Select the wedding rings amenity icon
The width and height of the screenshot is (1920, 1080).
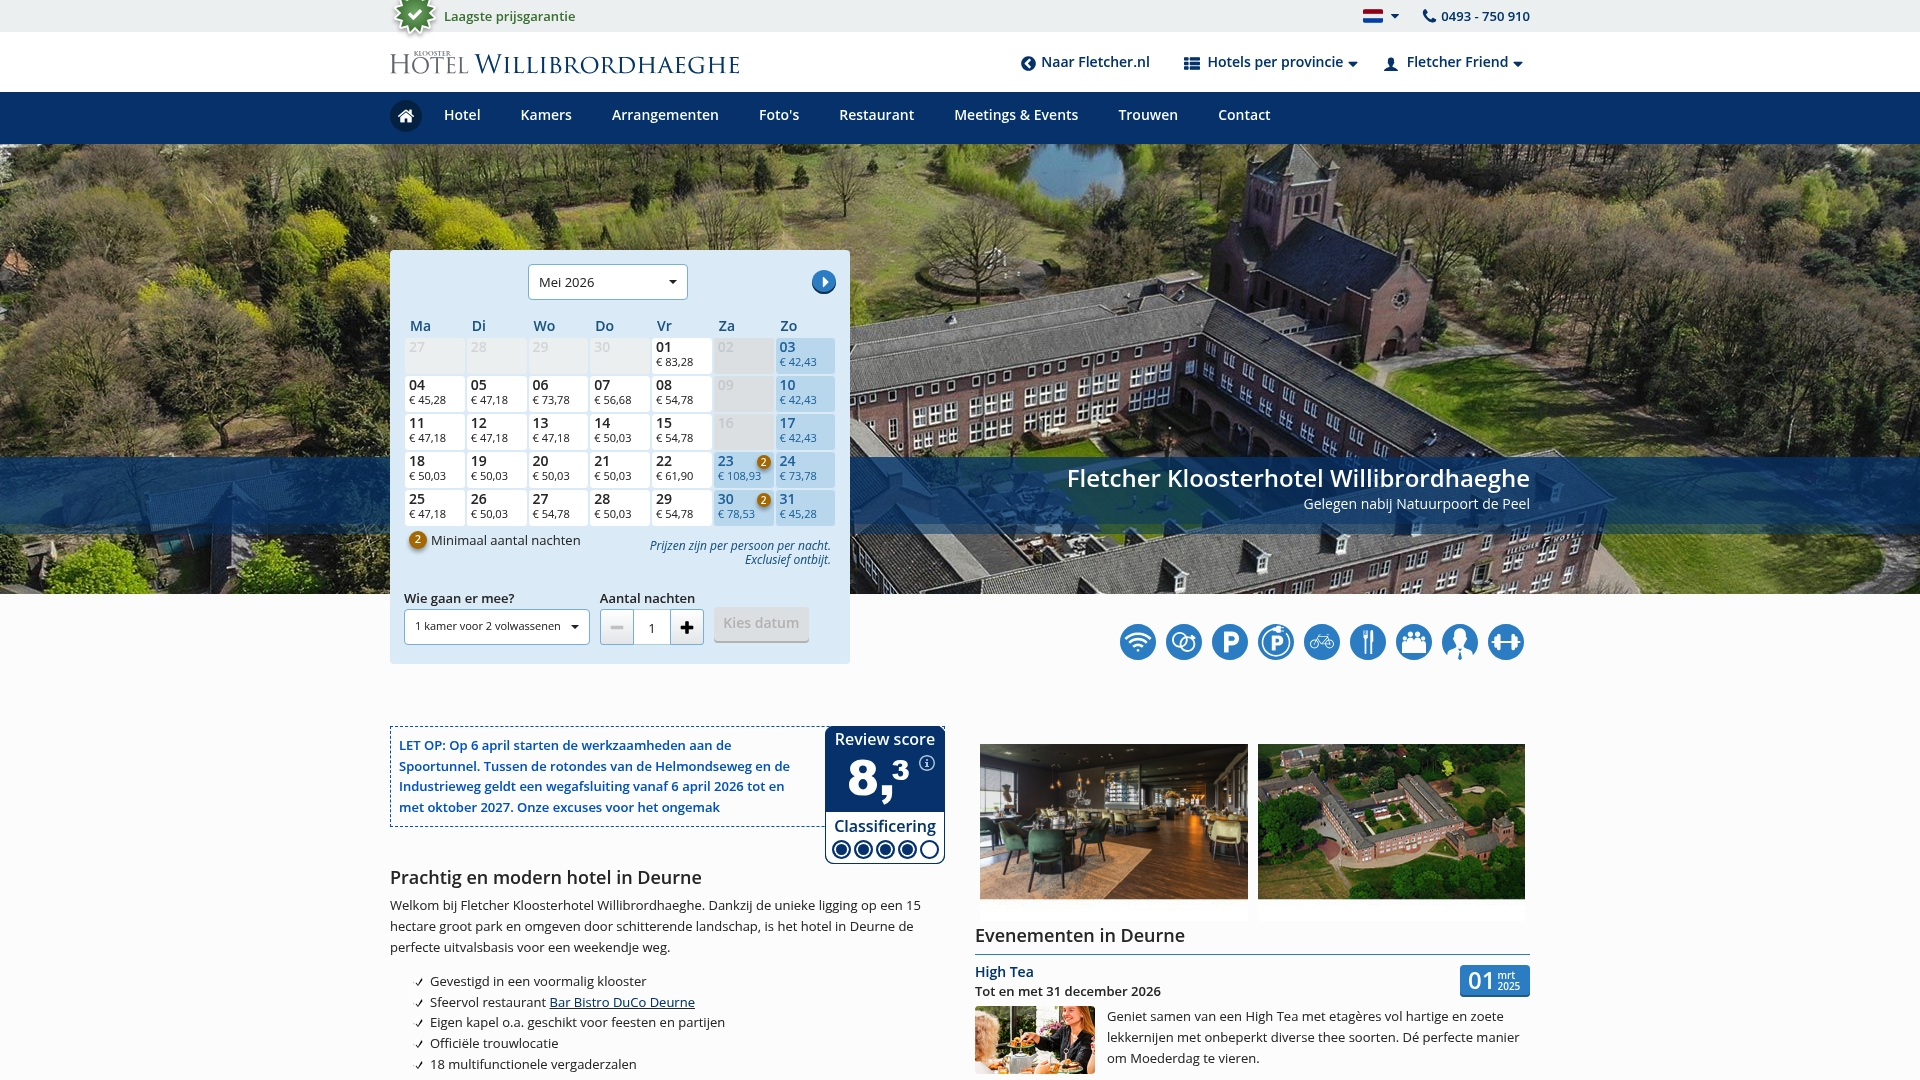point(1183,642)
